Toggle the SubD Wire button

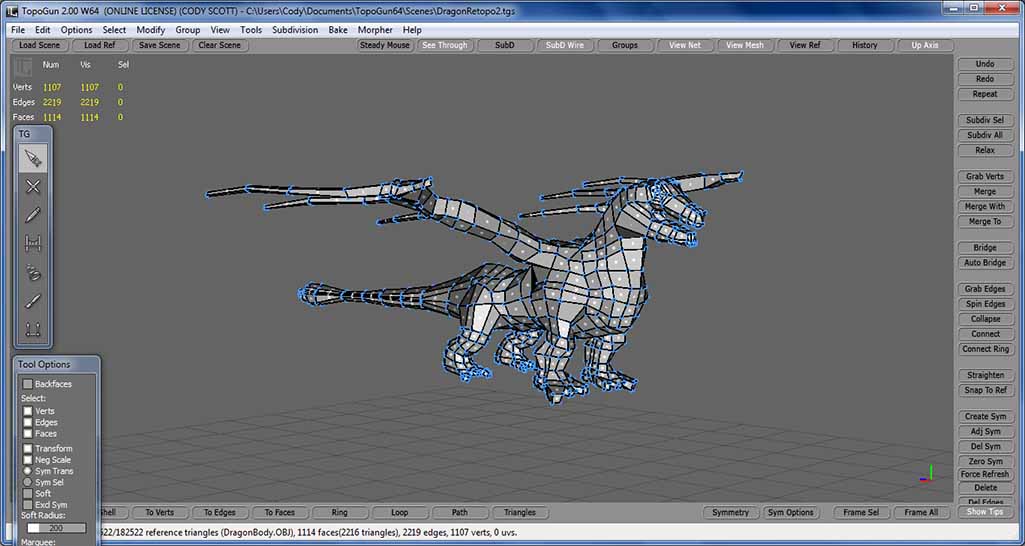click(x=565, y=45)
